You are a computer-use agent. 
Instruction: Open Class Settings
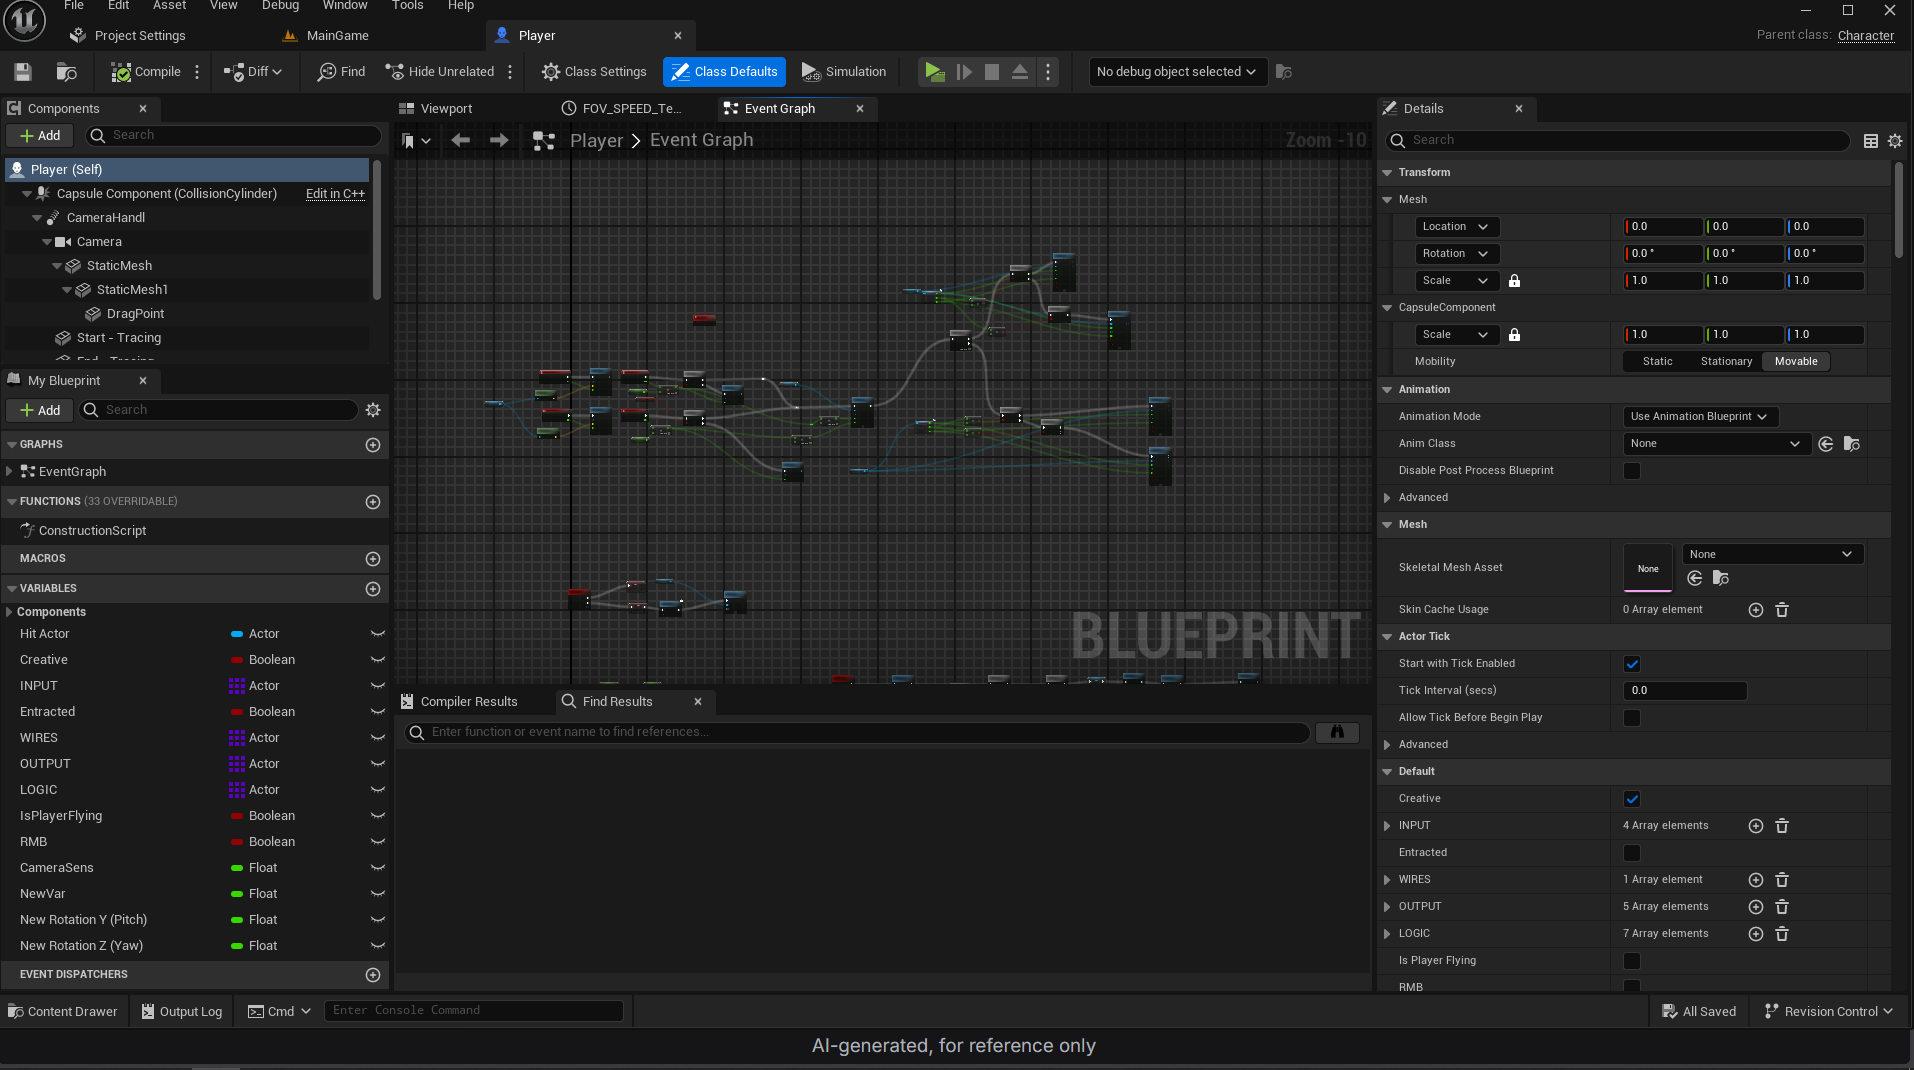pos(594,72)
